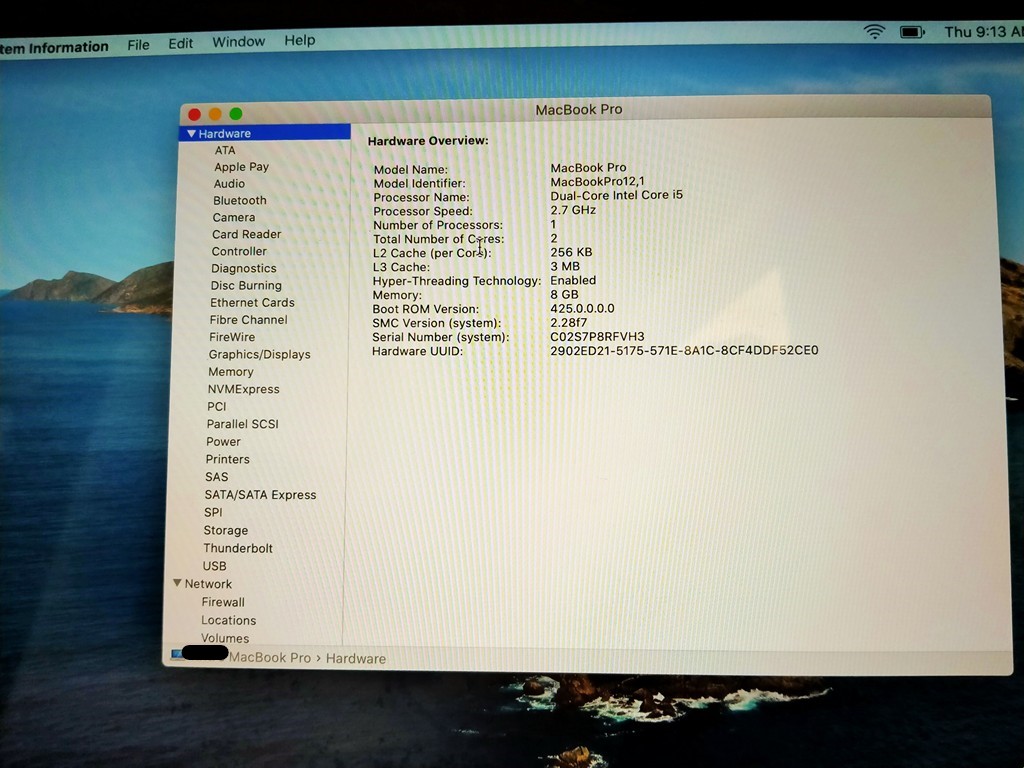Select Printers in the sidebar
This screenshot has height=768, width=1024.
pos(227,459)
